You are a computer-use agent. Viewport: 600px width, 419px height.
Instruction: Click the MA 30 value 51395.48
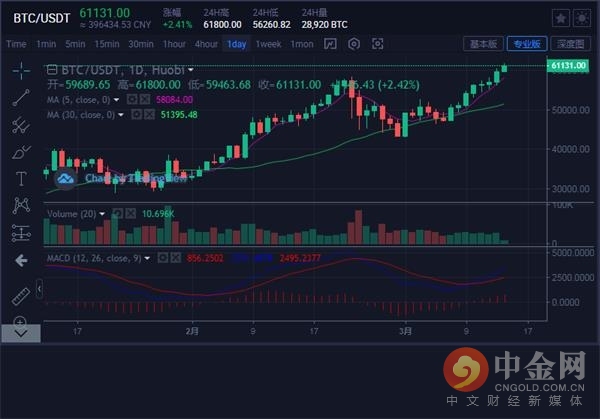pyautogui.click(x=179, y=114)
